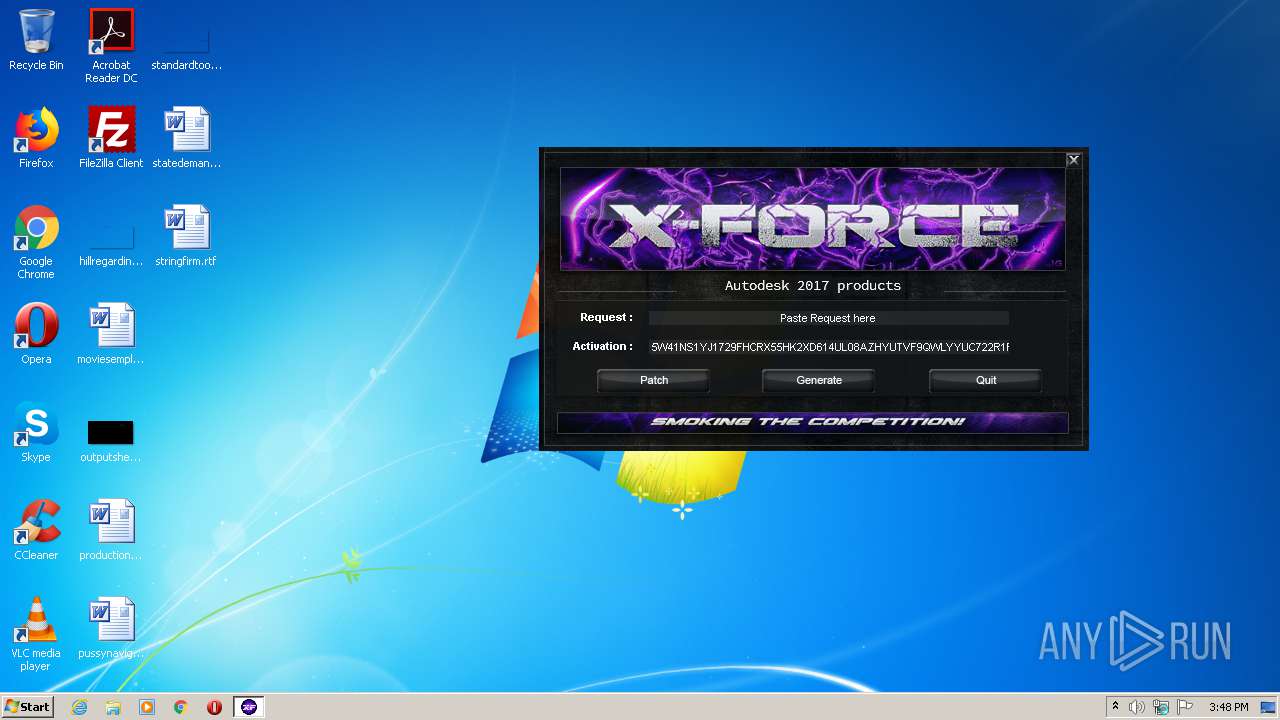This screenshot has width=1280, height=720.
Task: Open statedeman... Word document
Action: click(x=186, y=138)
